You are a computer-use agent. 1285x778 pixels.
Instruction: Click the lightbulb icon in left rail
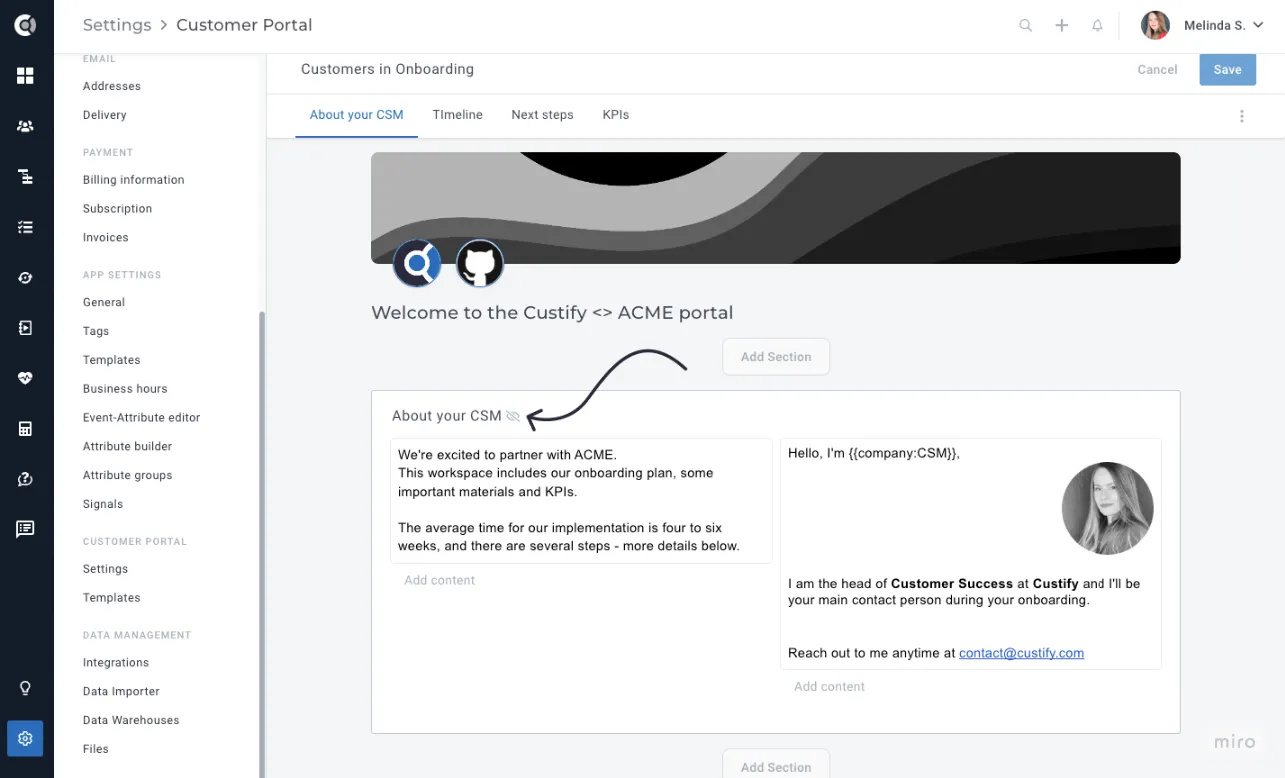click(x=25, y=688)
